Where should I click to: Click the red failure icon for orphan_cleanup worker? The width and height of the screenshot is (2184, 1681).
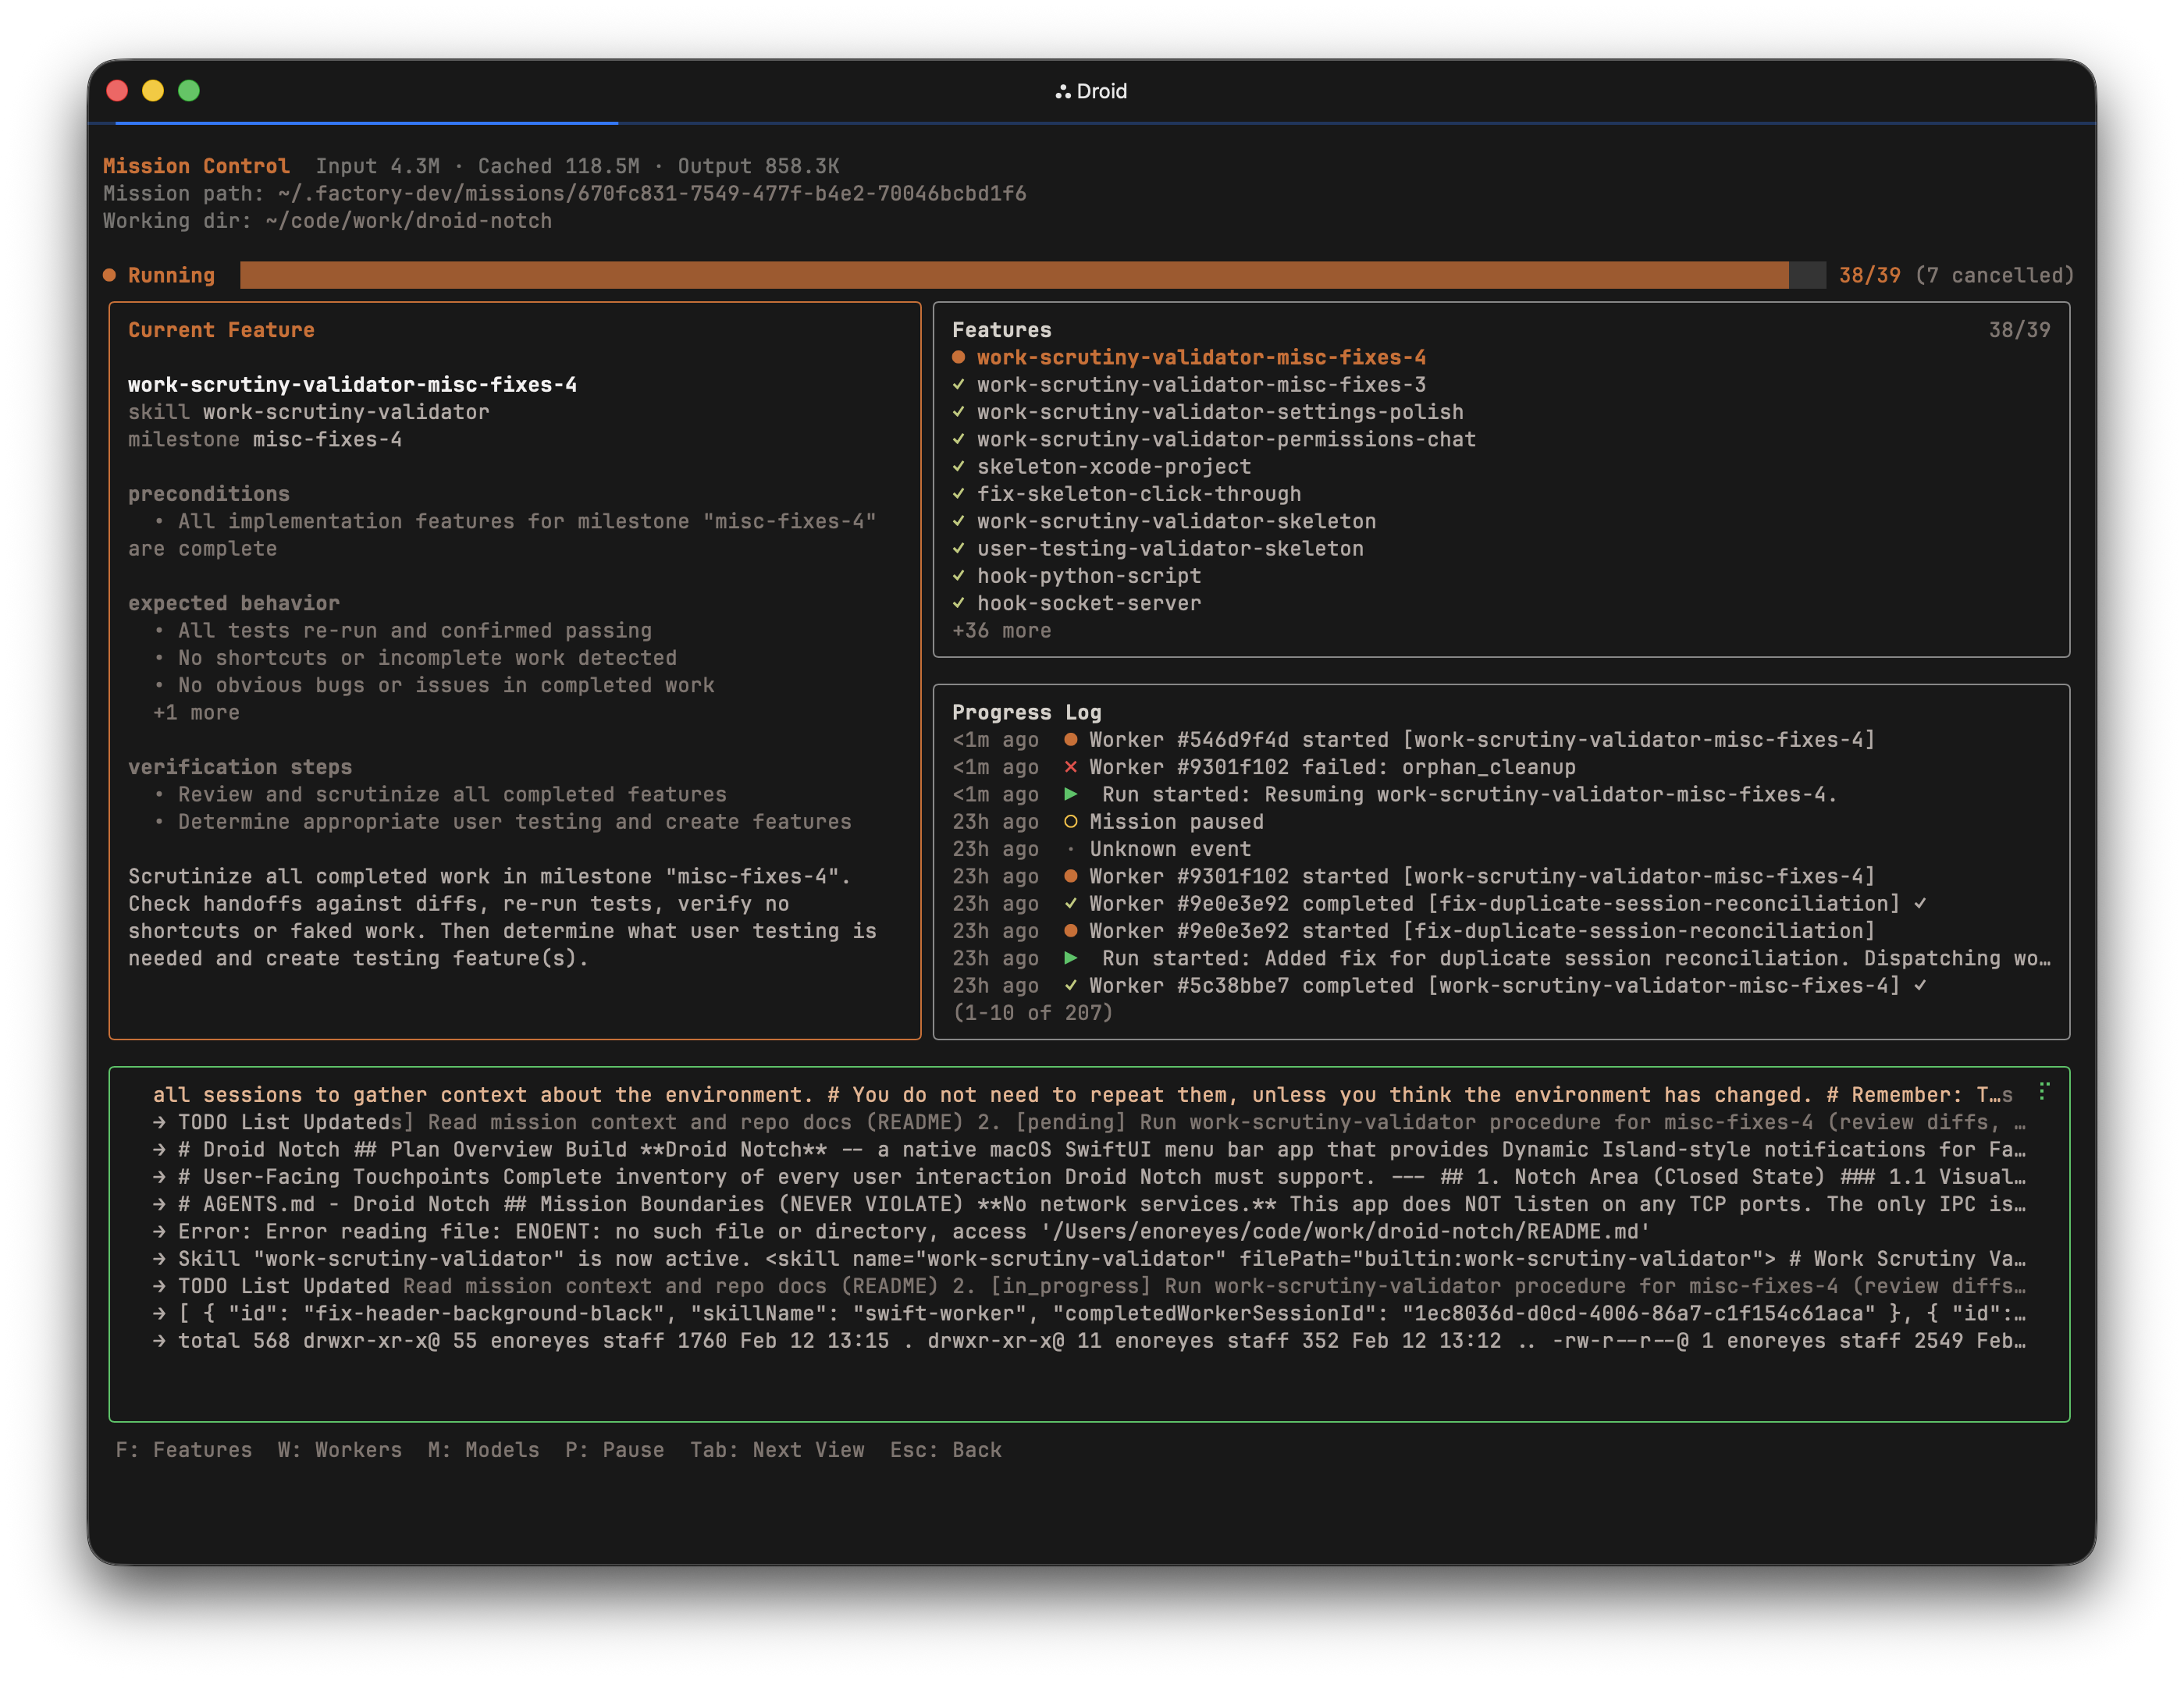tap(1070, 767)
